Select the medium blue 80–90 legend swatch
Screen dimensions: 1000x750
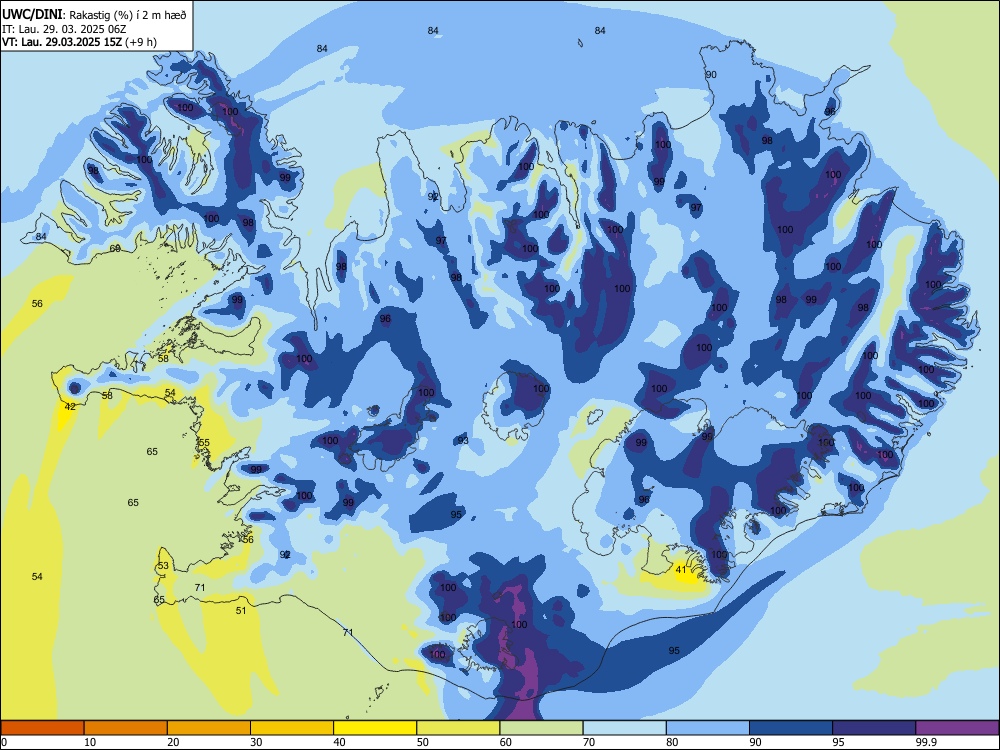pyautogui.click(x=708, y=728)
